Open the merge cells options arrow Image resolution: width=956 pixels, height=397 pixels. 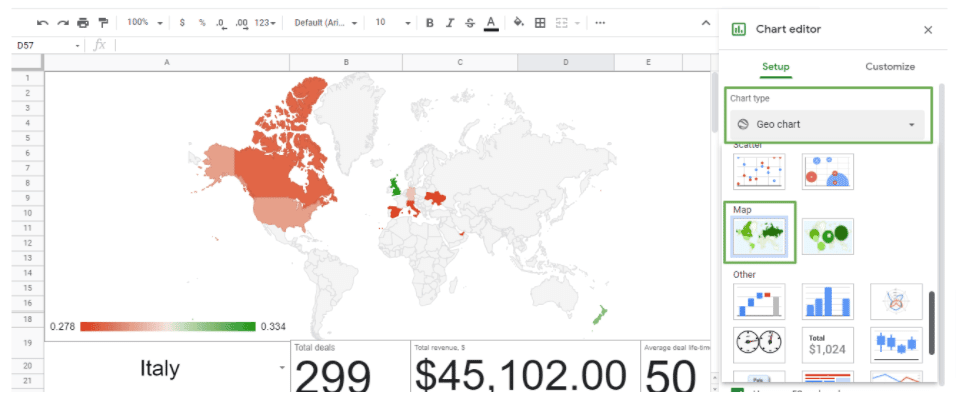577,23
